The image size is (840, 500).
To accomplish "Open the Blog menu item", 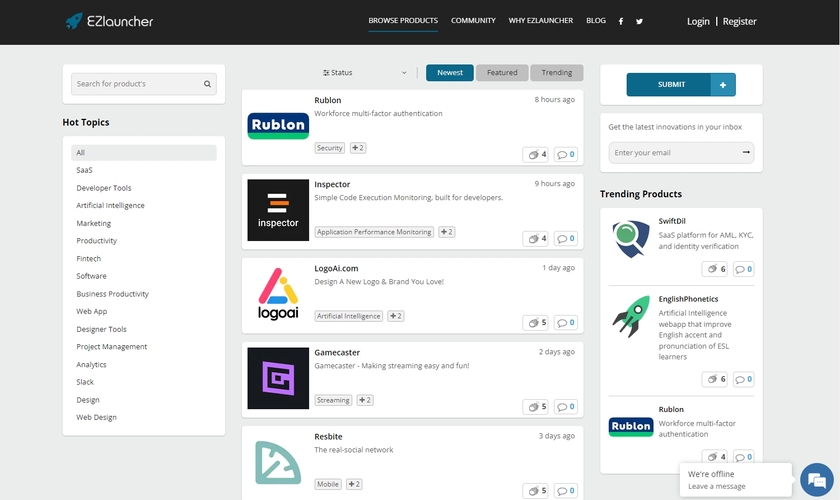I will coord(596,20).
